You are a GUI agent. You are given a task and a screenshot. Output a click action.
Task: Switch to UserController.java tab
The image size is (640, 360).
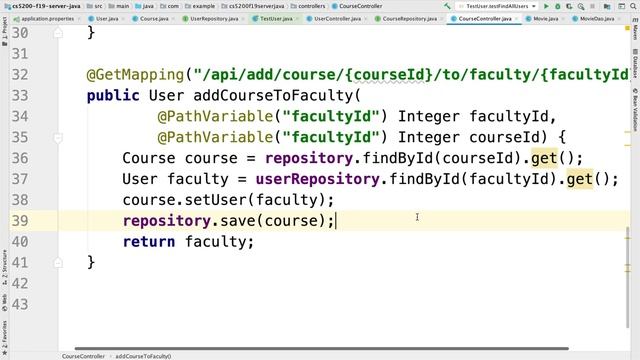click(337, 19)
